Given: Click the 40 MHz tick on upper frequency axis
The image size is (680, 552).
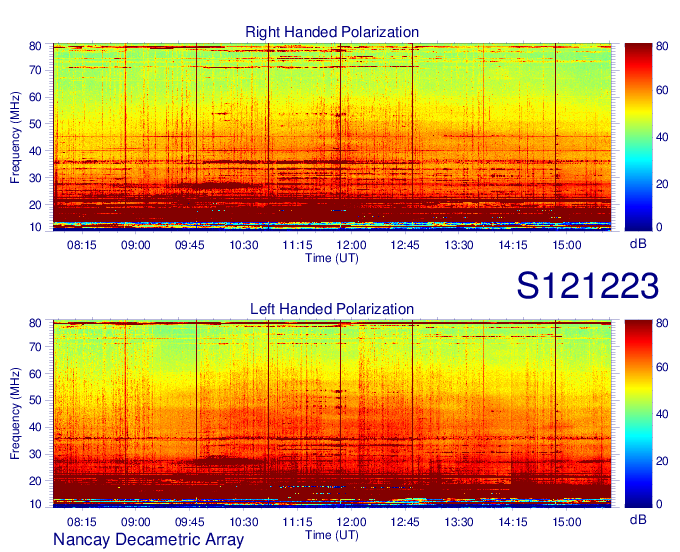Looking at the screenshot, I should point(35,151).
